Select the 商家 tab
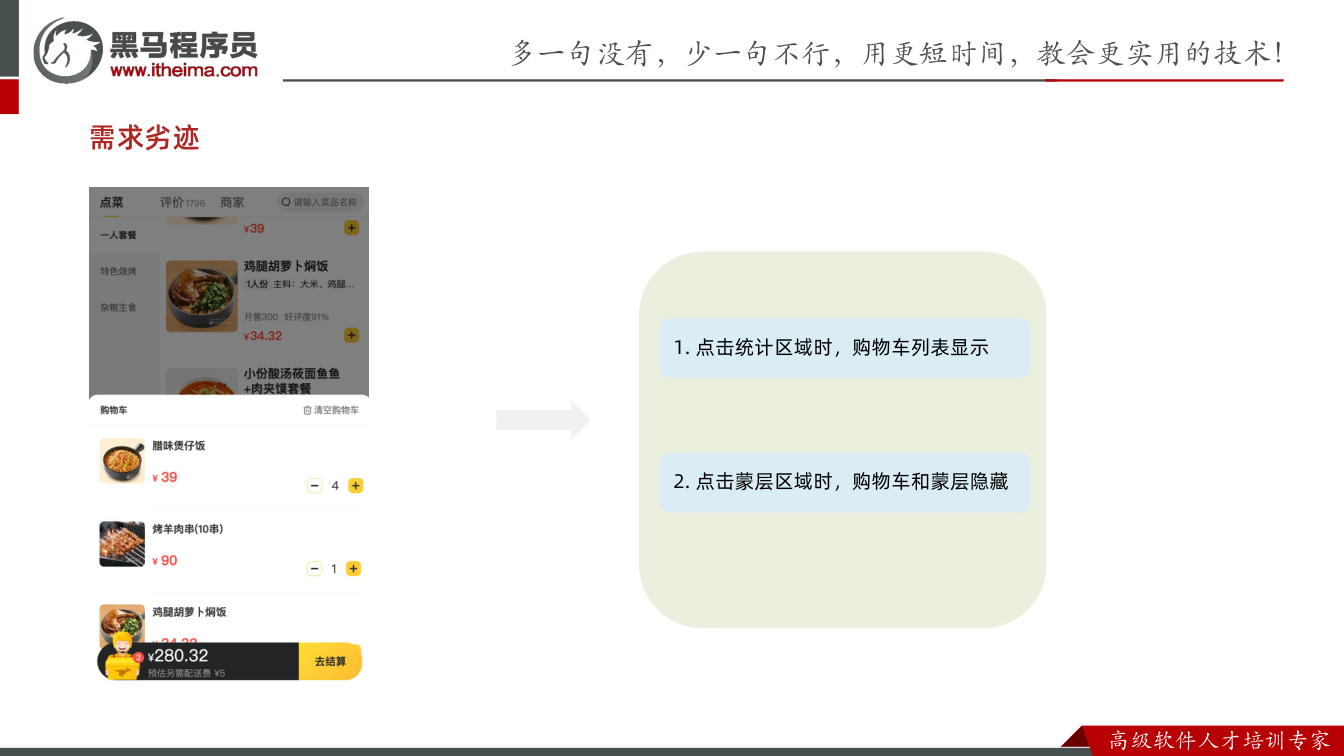This screenshot has height=756, width=1344. pyautogui.click(x=232, y=202)
